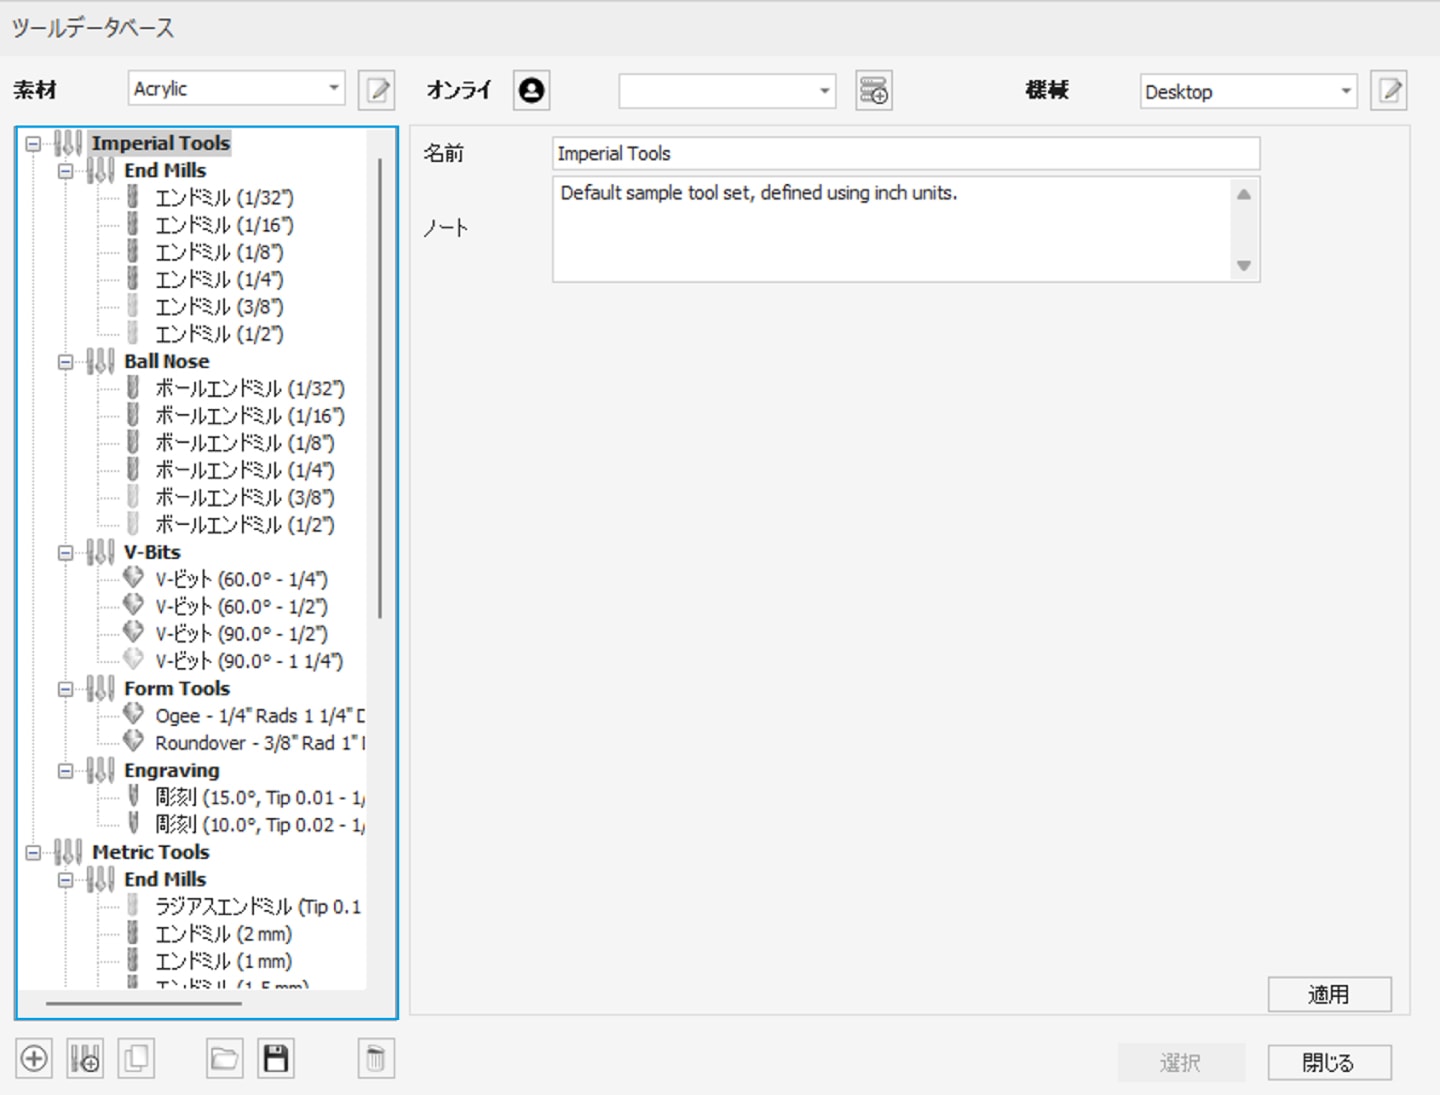1440x1095 pixels.
Task: Open the Acrylic material dropdown
Action: coord(236,89)
